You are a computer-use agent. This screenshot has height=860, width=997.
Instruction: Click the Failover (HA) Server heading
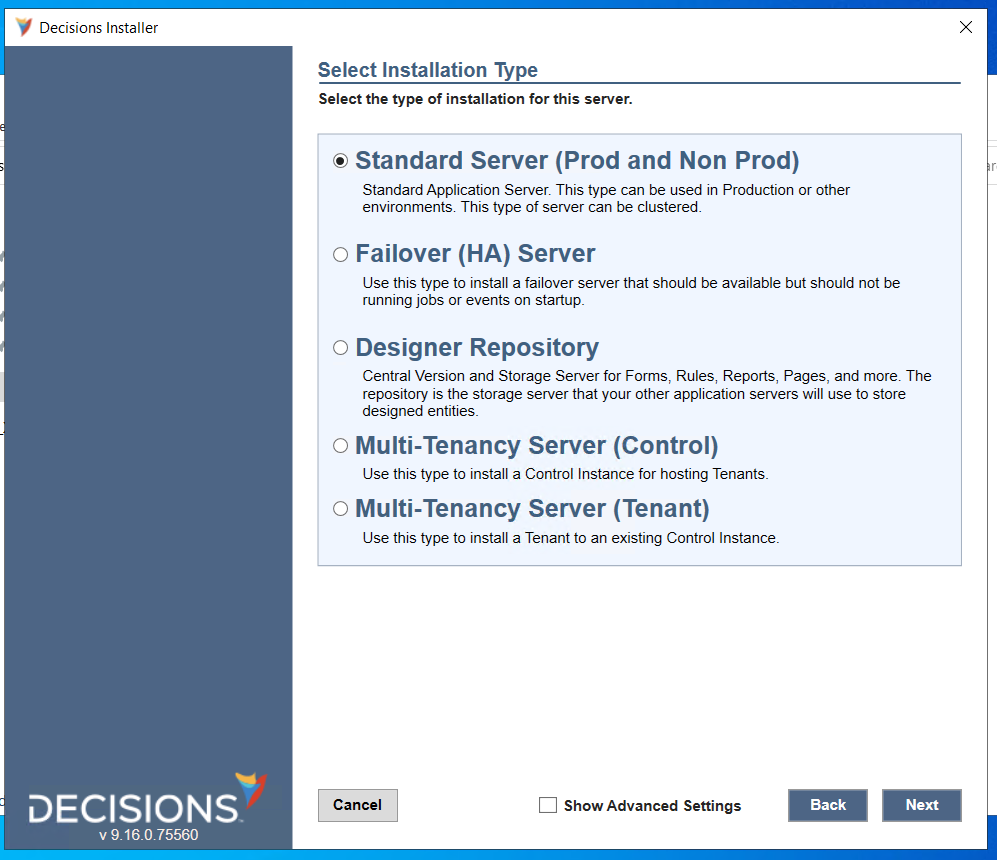coord(477,253)
